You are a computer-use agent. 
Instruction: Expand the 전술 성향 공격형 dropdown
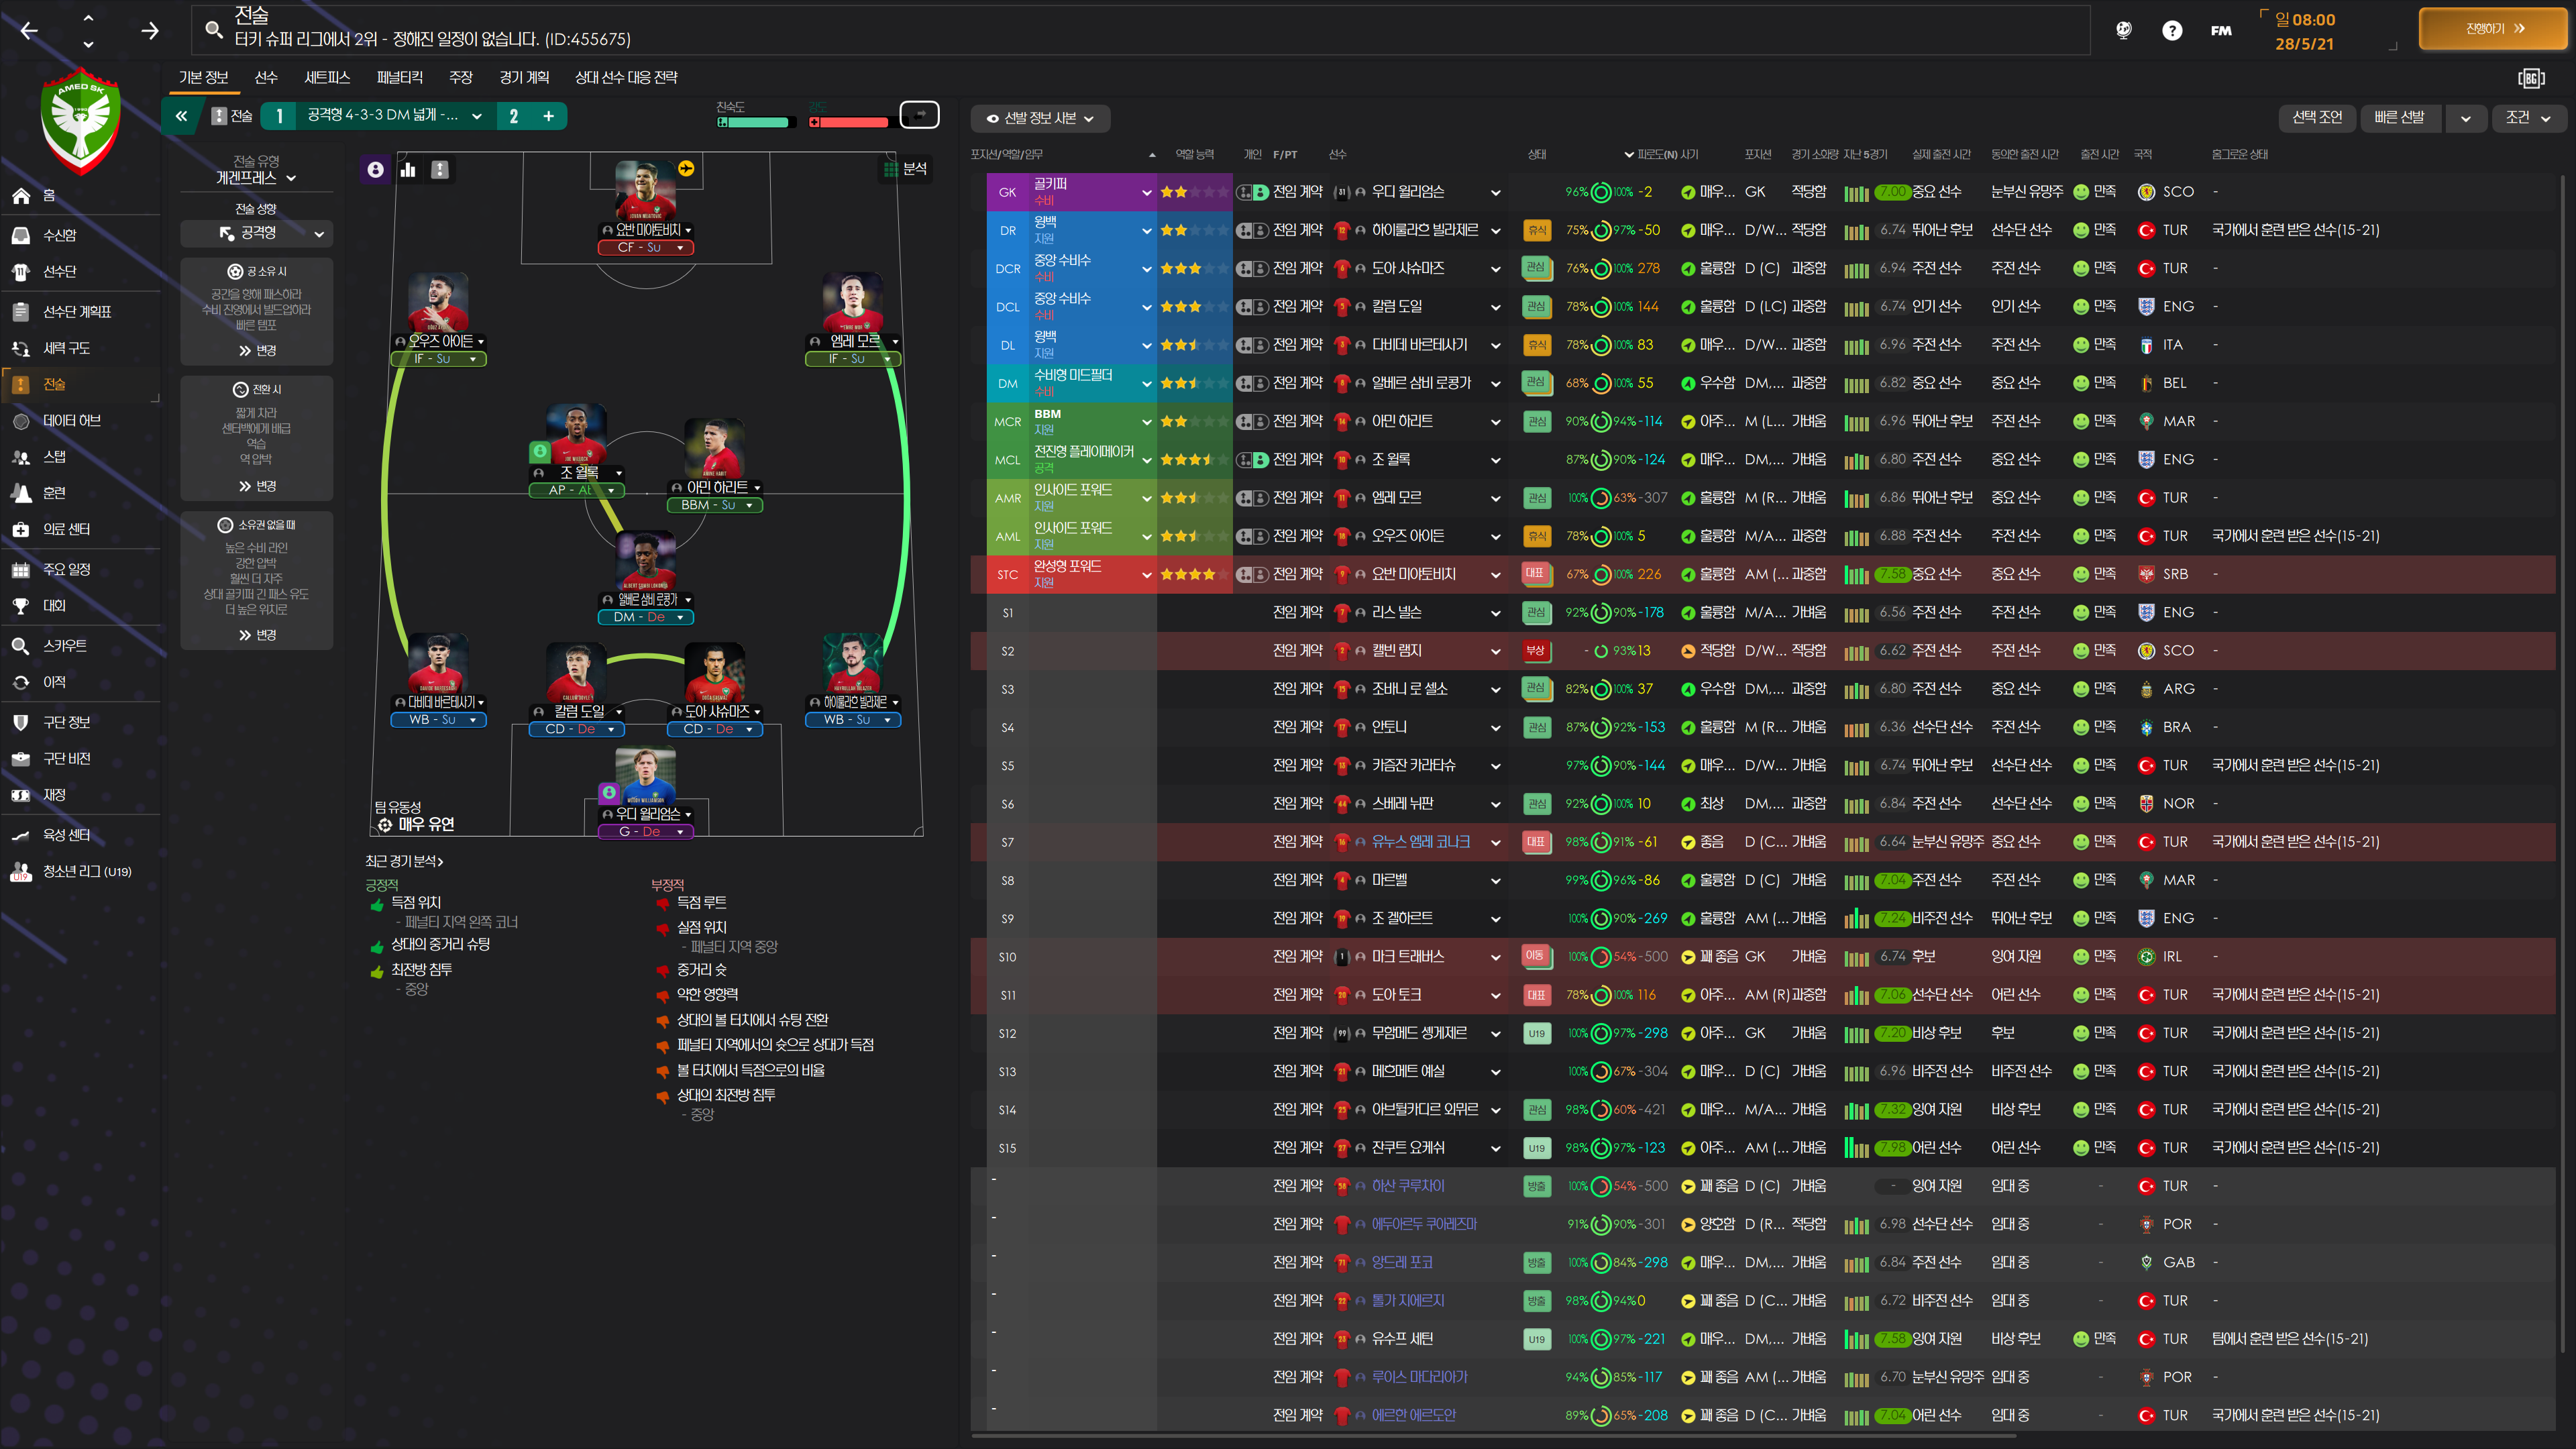click(257, 233)
